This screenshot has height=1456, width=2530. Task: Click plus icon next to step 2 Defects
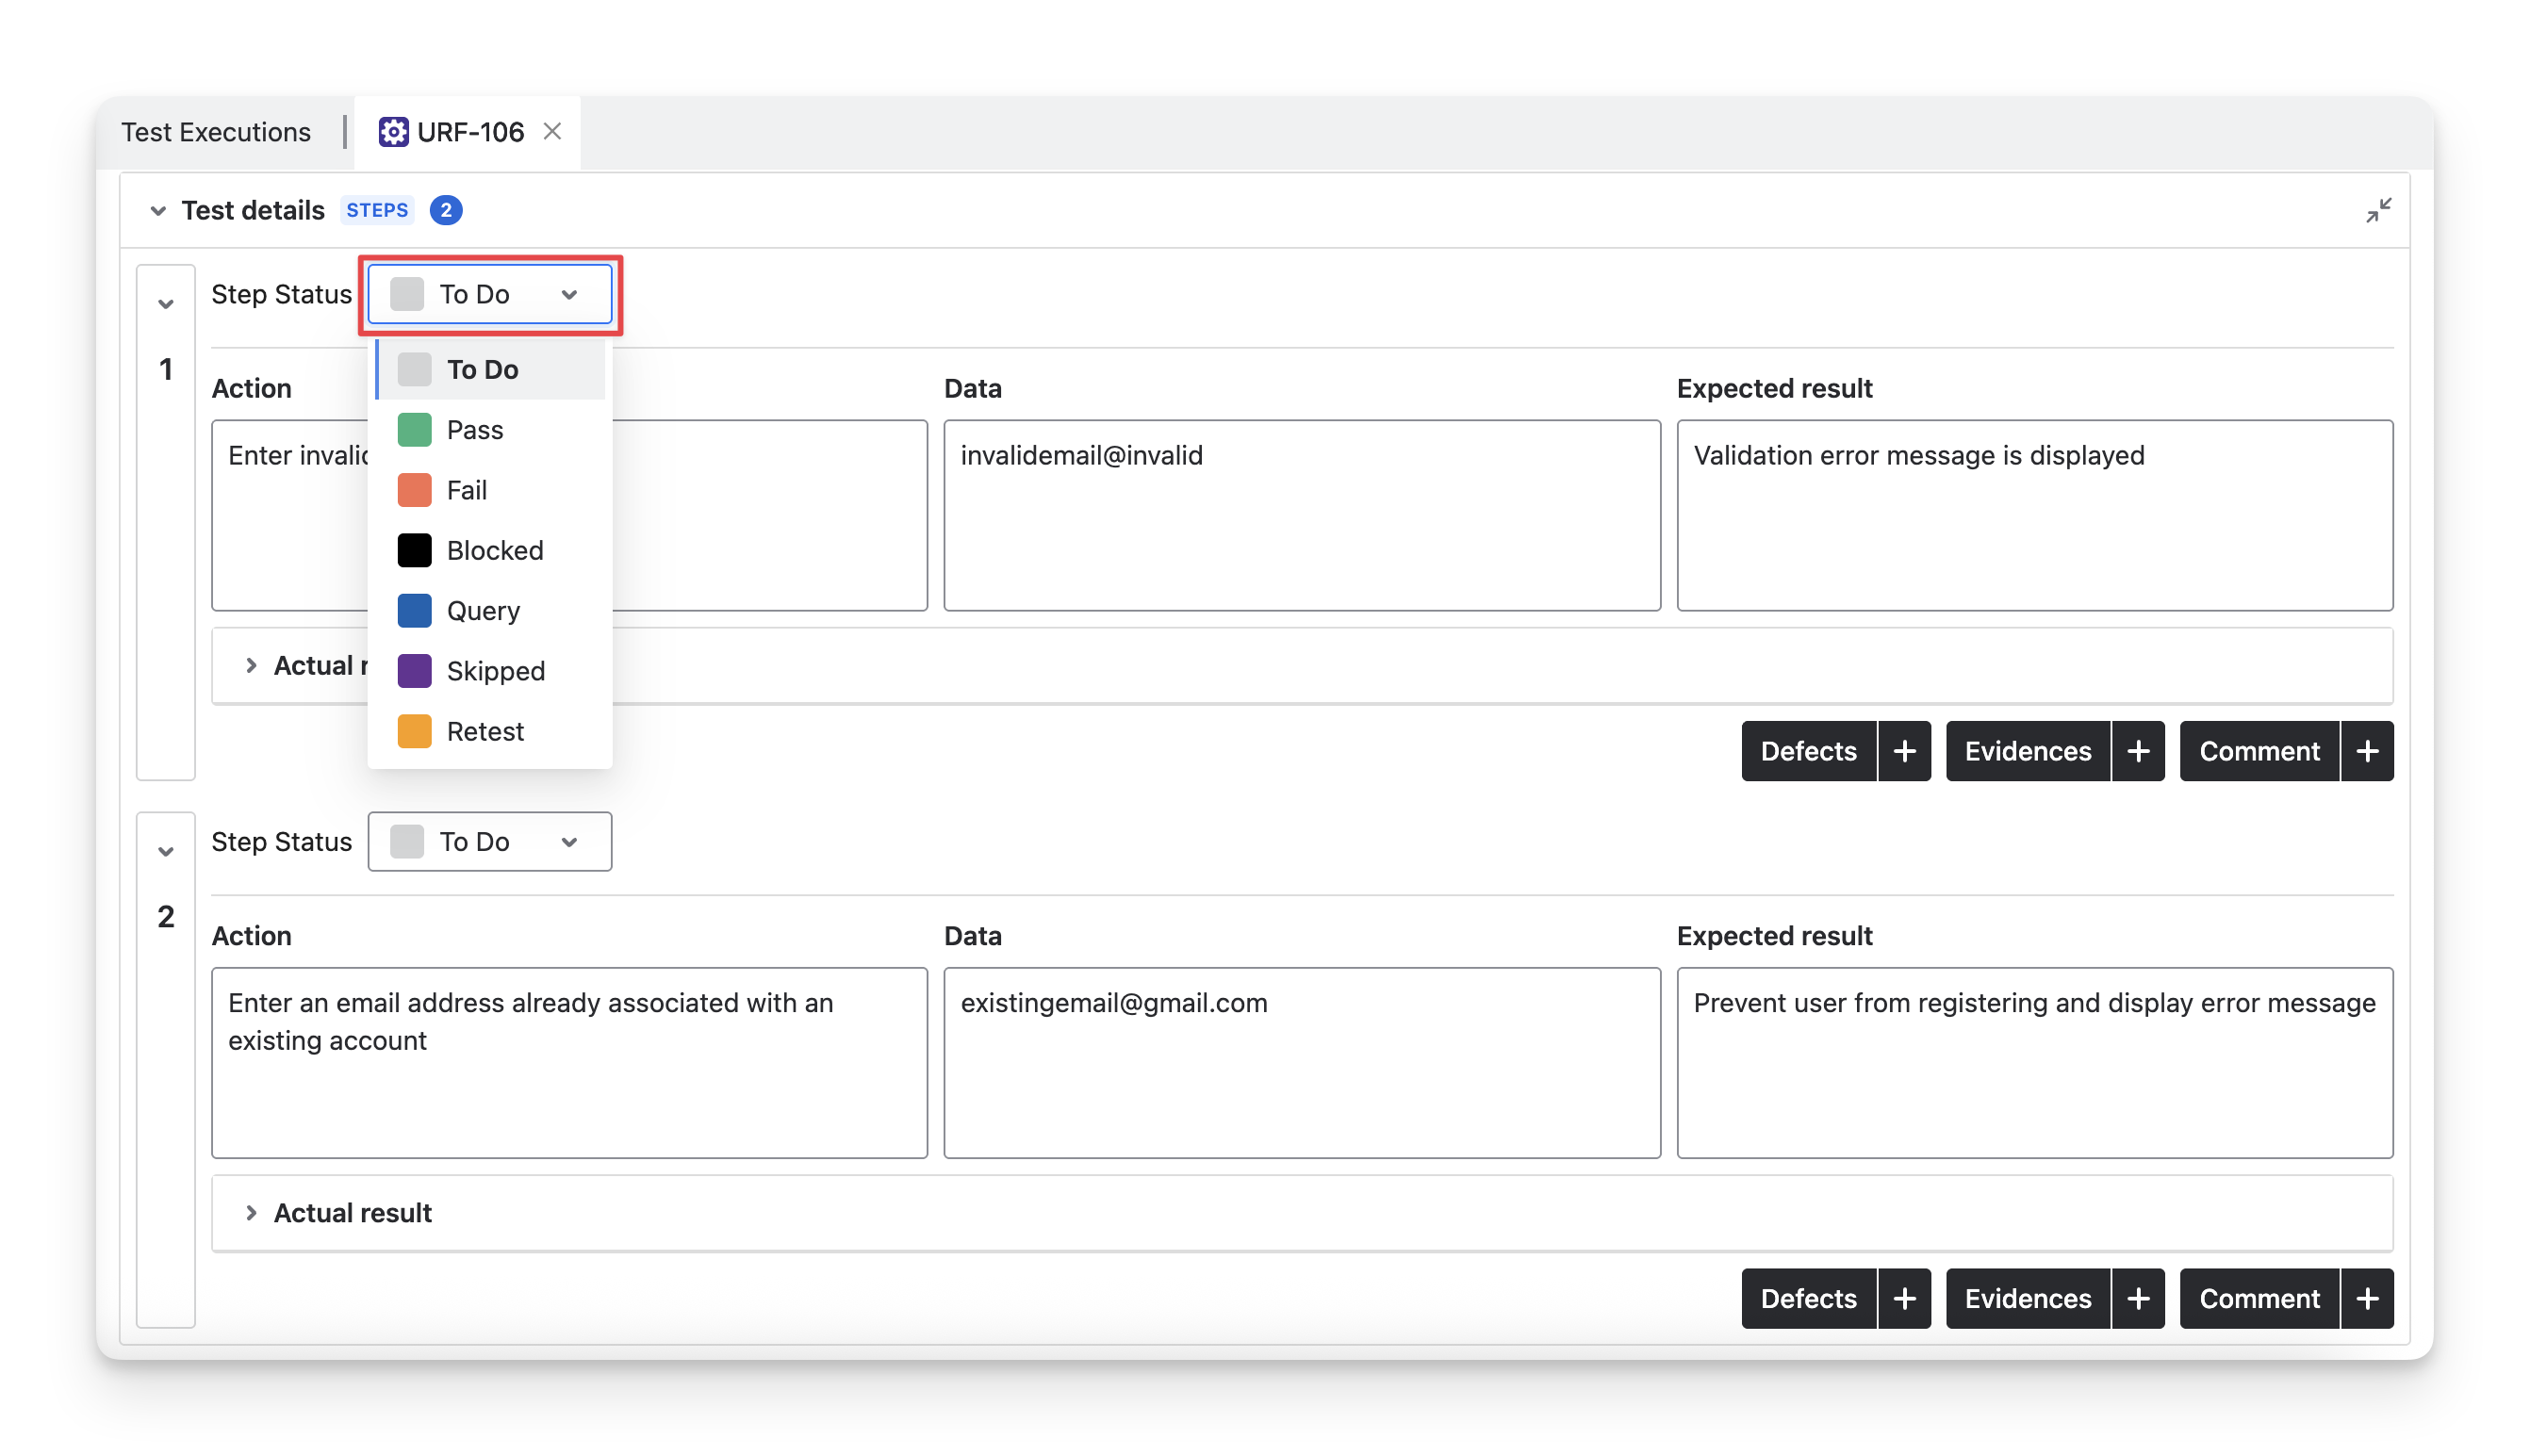[x=1904, y=1298]
